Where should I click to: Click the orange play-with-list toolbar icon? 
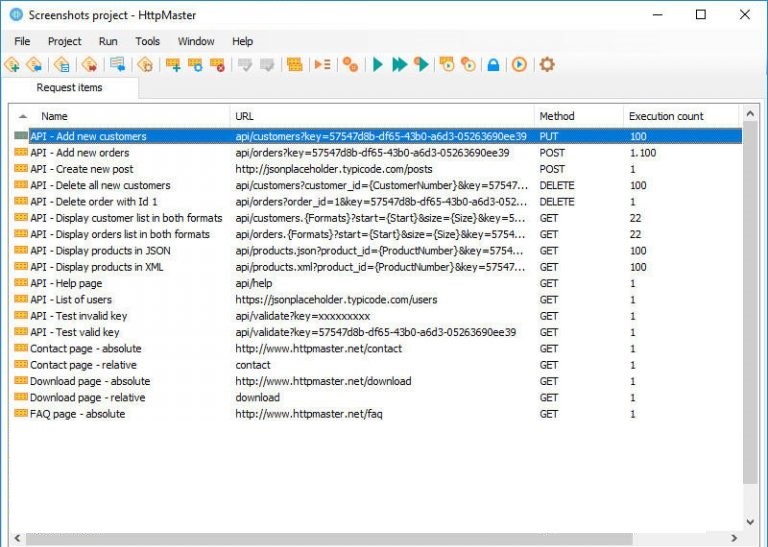tap(322, 64)
